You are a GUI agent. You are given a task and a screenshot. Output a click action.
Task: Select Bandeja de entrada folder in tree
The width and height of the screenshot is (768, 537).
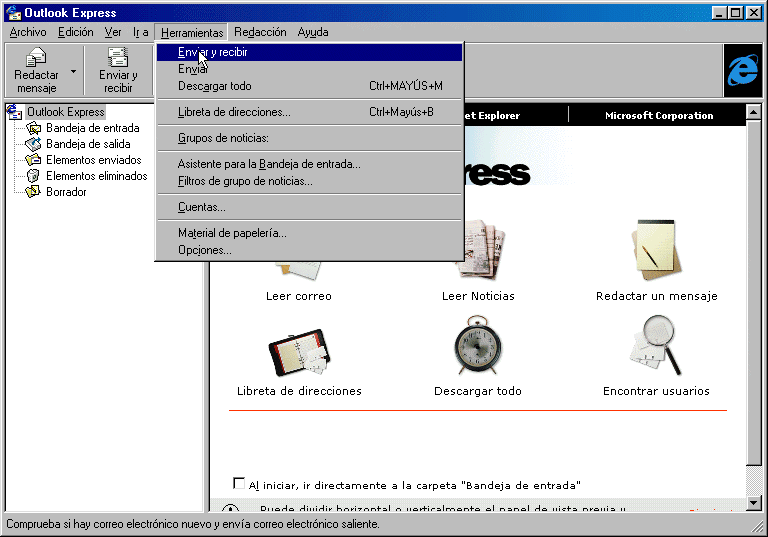tap(92, 128)
